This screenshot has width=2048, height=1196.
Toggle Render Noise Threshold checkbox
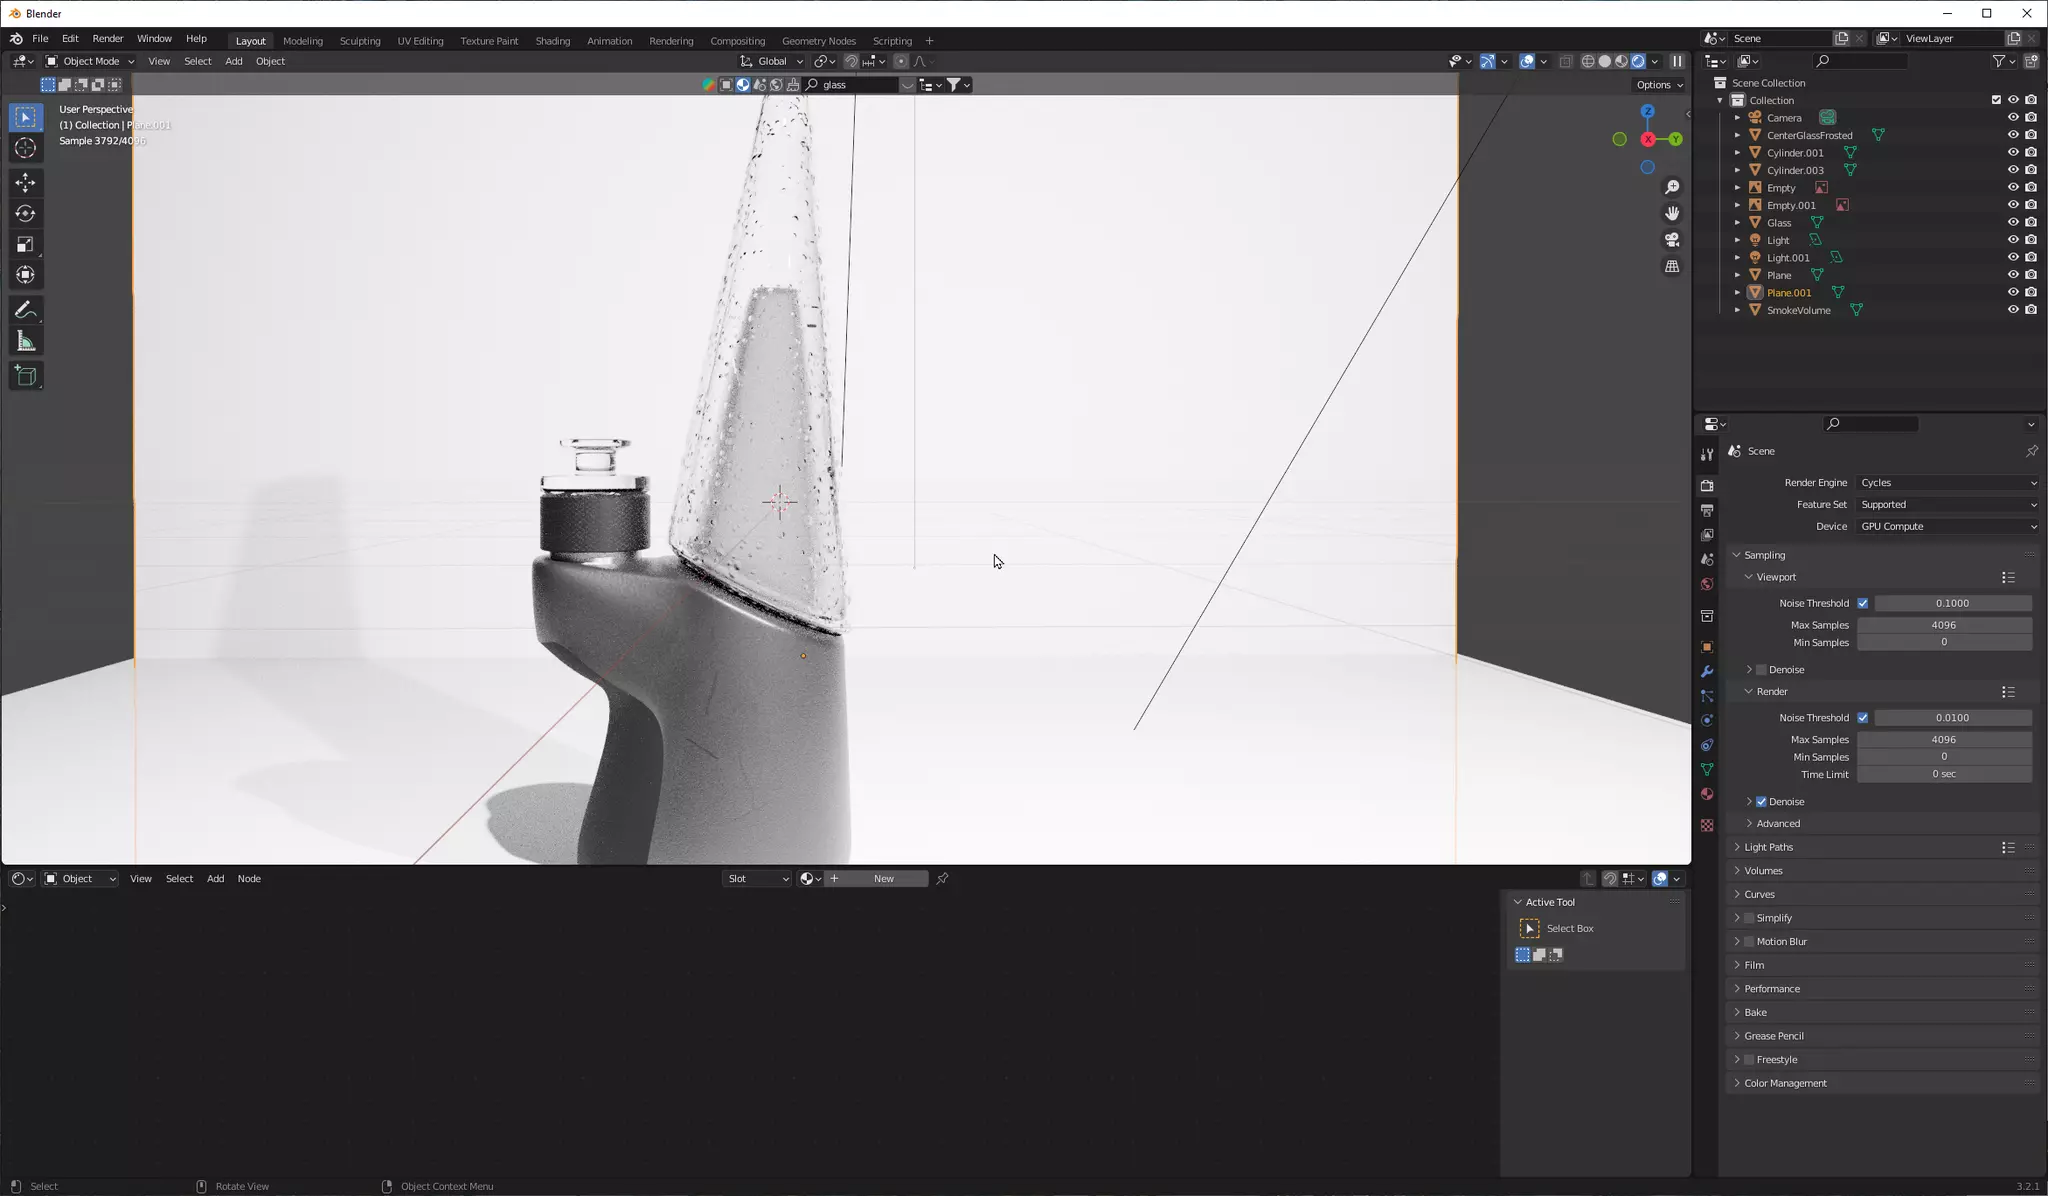tap(1862, 718)
